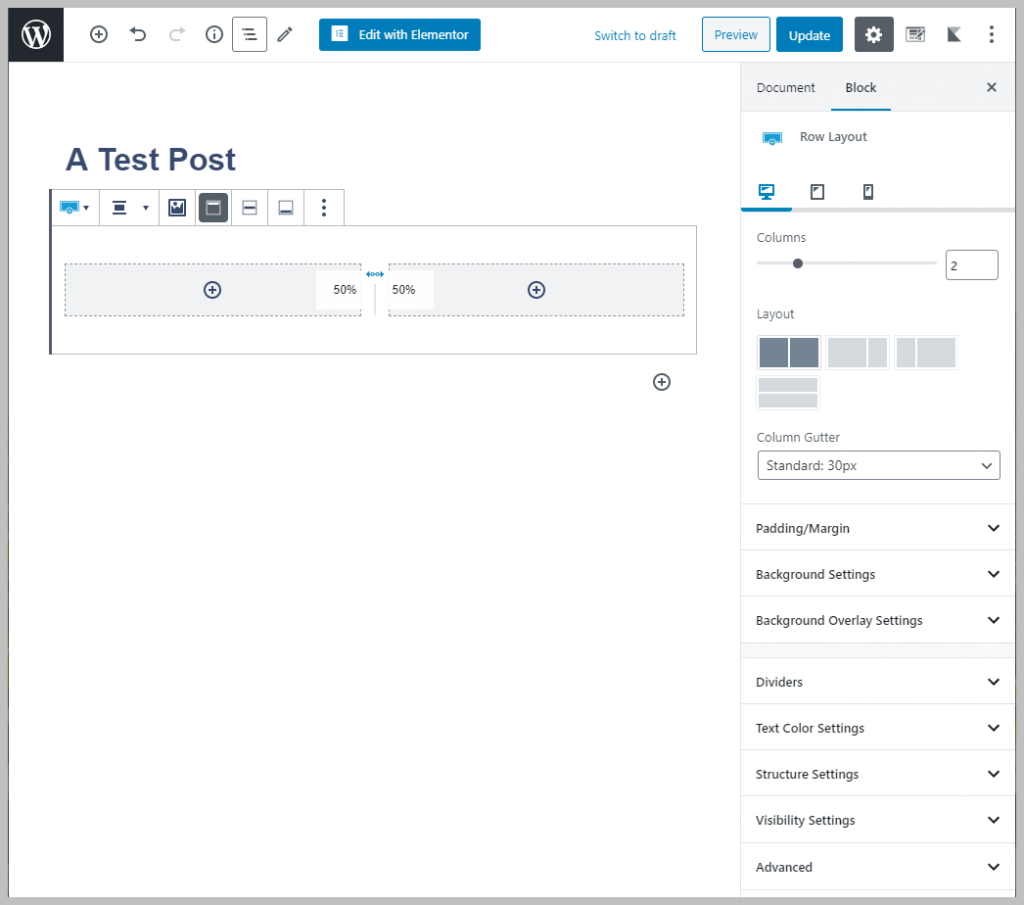The width and height of the screenshot is (1024, 905).
Task: Open the content info icon
Action: (x=214, y=35)
